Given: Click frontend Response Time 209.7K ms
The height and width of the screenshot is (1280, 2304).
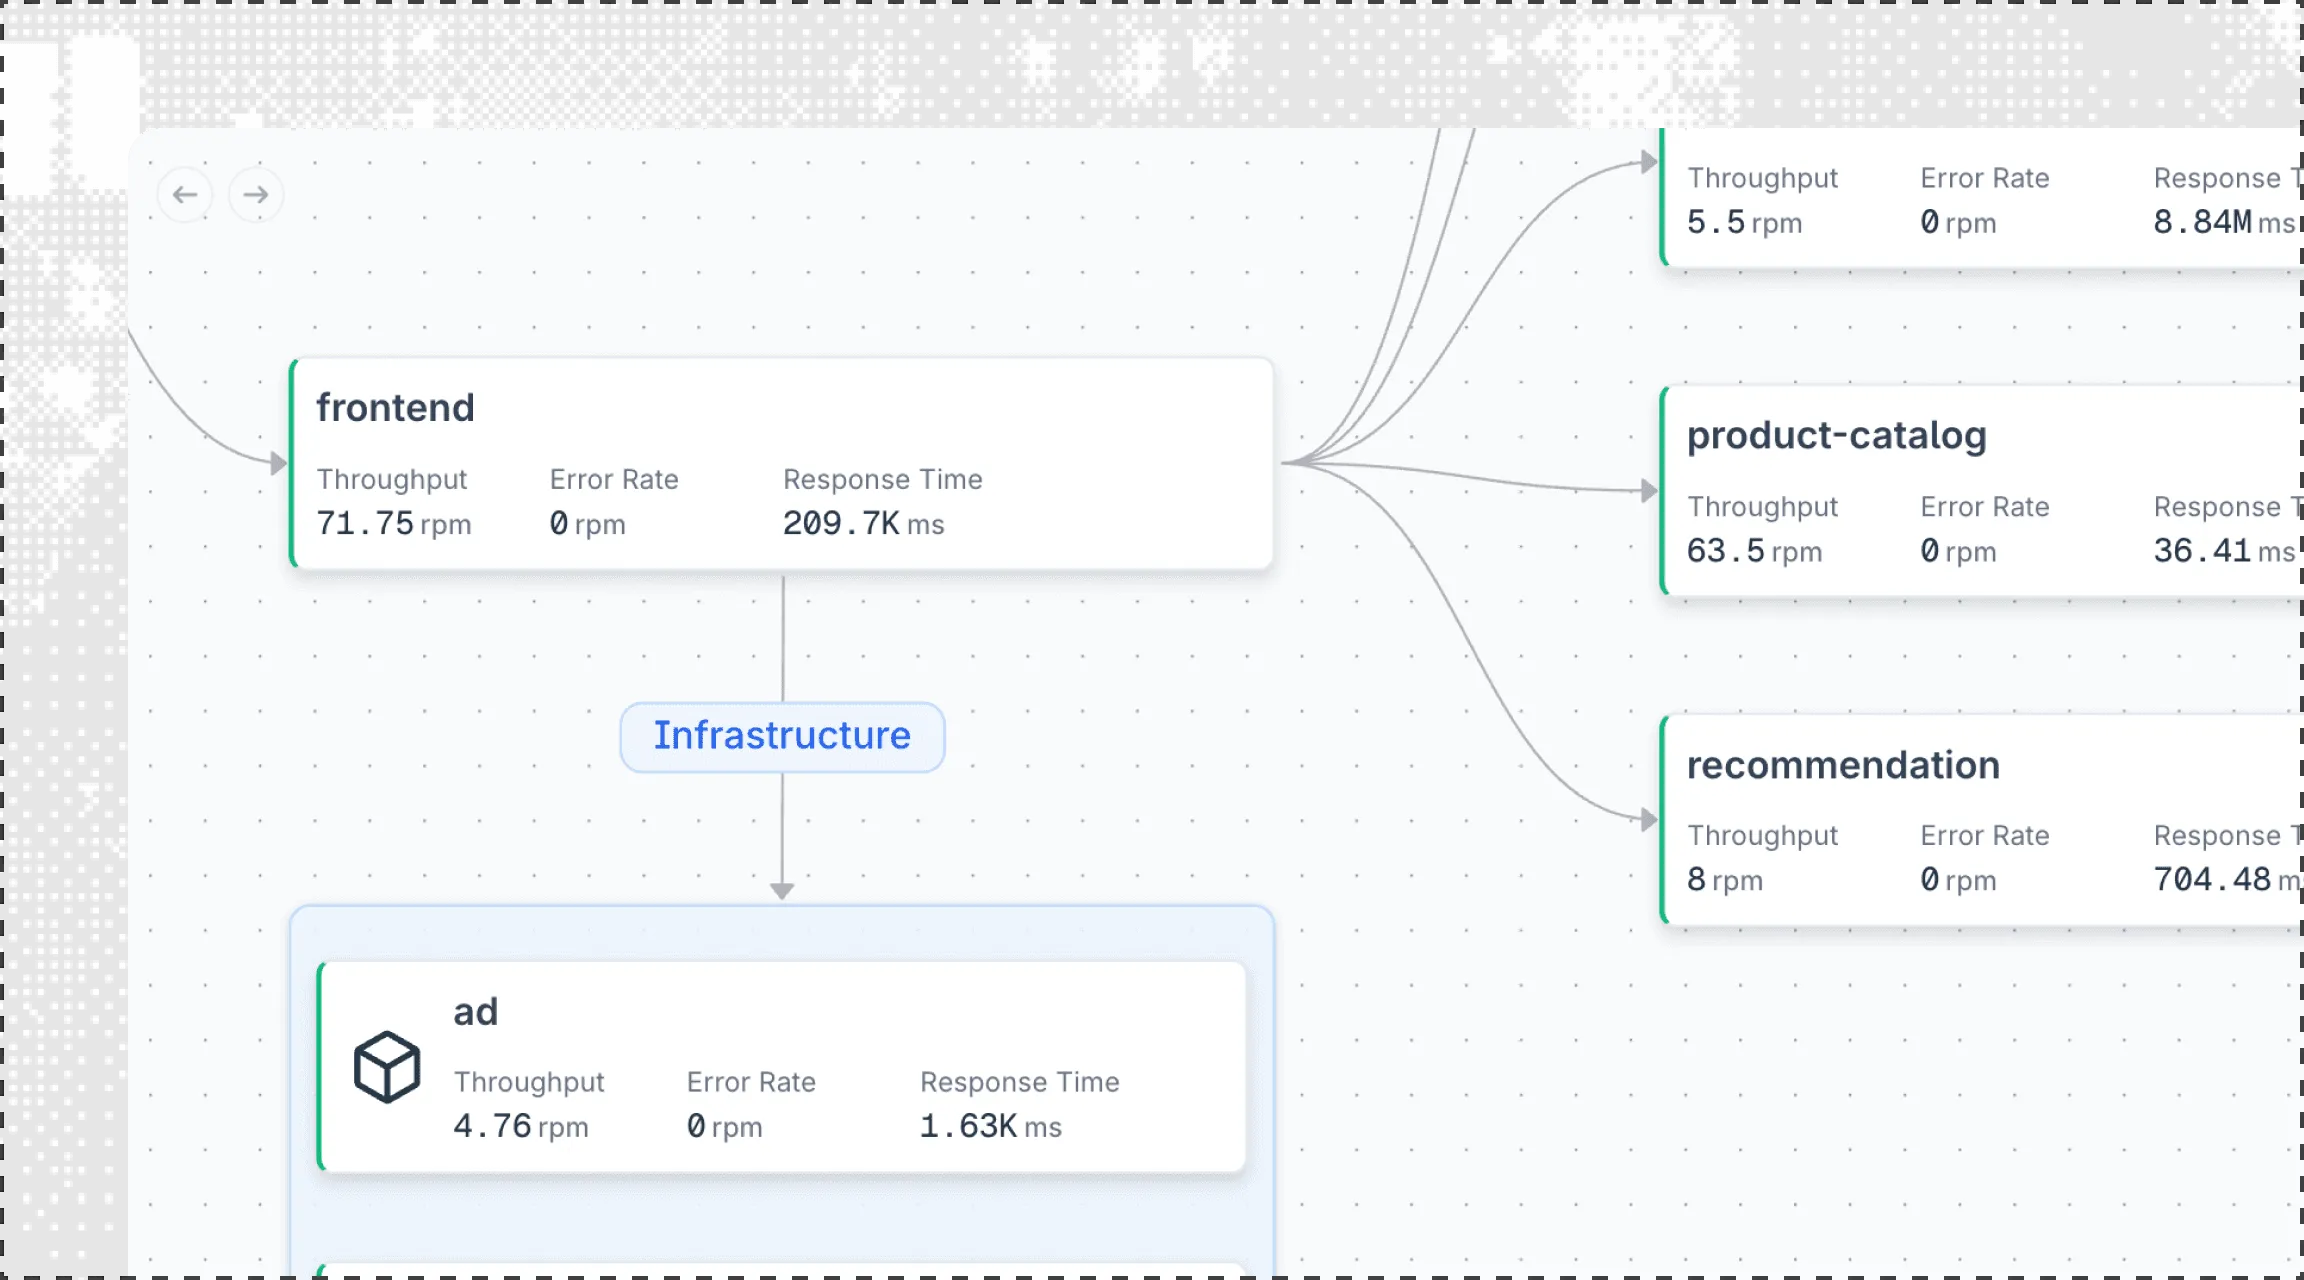Looking at the screenshot, I should pyautogui.click(x=862, y=523).
